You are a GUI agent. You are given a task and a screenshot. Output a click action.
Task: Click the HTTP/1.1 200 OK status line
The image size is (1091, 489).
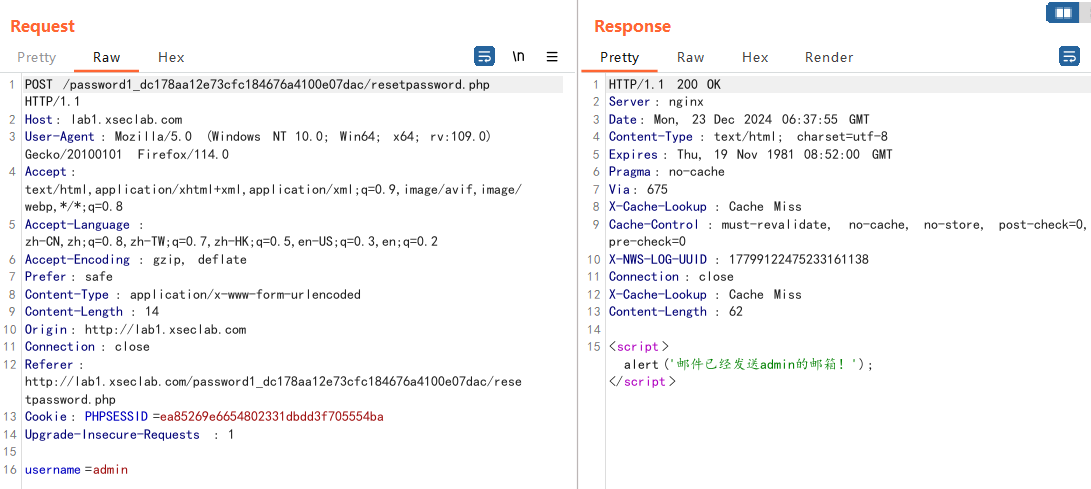click(664, 85)
